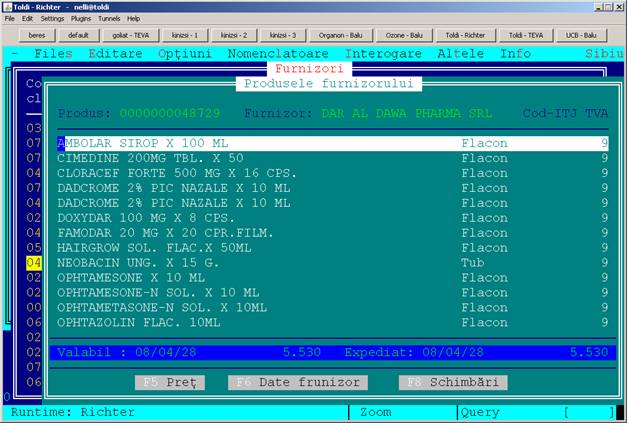
Task: Open the Plugins menu
Action: pyautogui.click(x=81, y=19)
